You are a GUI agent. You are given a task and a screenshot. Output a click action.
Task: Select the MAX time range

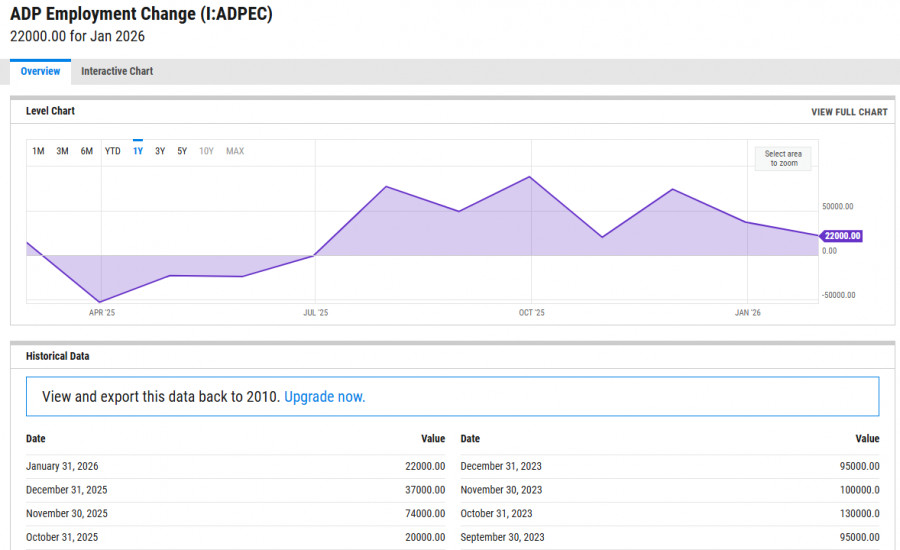click(235, 151)
